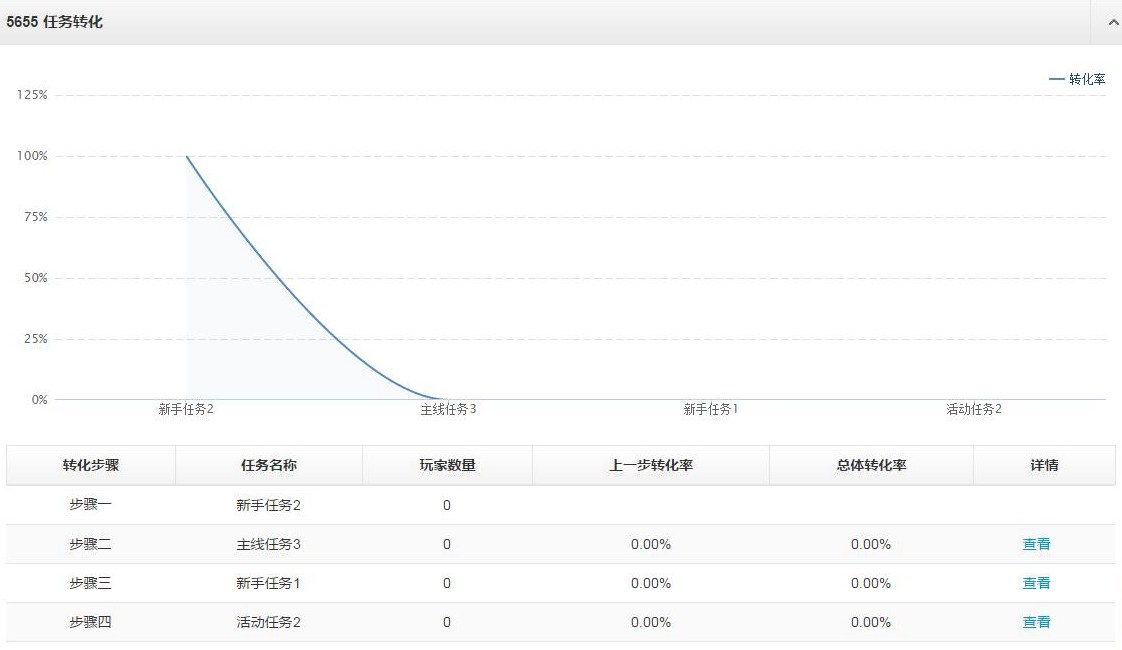
Task: Select the 转化步骤 column header
Action: coord(91,464)
